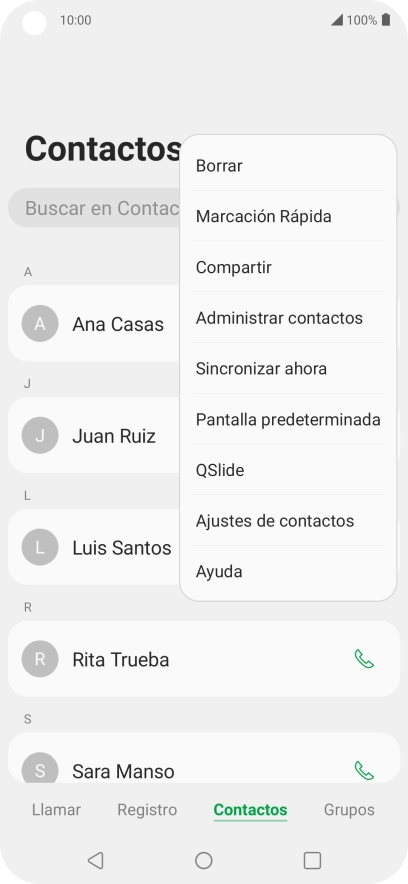Tap Juan Ruiz avatar icon
Viewport: 408px width, 884px height.
[x=40, y=435]
